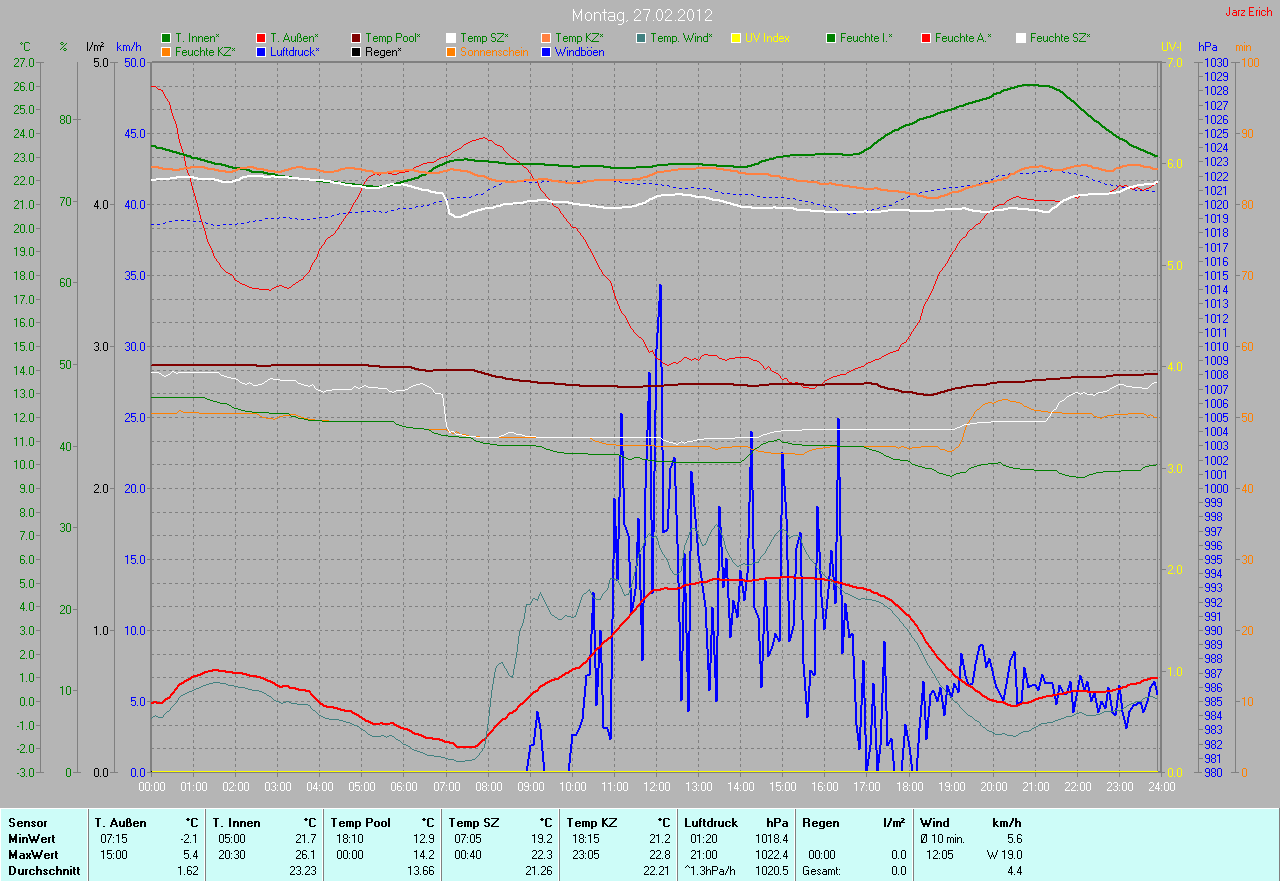1280x881 pixels.
Task: Click the white Temp SZ legend square
Action: pos(451,38)
